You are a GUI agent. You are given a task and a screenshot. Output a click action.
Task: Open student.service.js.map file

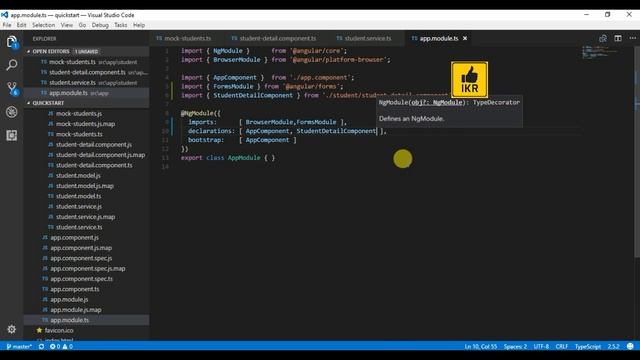click(x=87, y=217)
